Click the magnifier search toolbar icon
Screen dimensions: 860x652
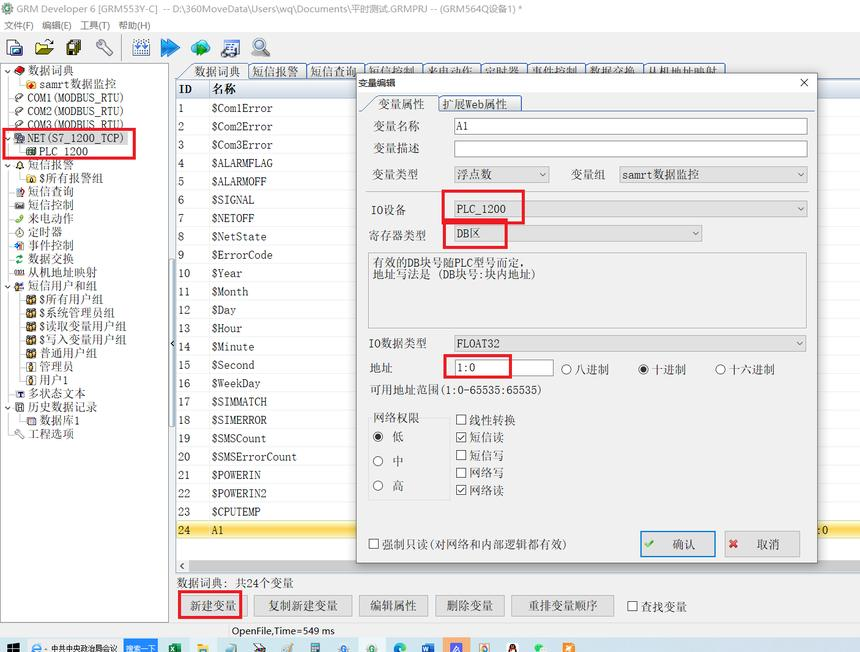(x=261, y=48)
